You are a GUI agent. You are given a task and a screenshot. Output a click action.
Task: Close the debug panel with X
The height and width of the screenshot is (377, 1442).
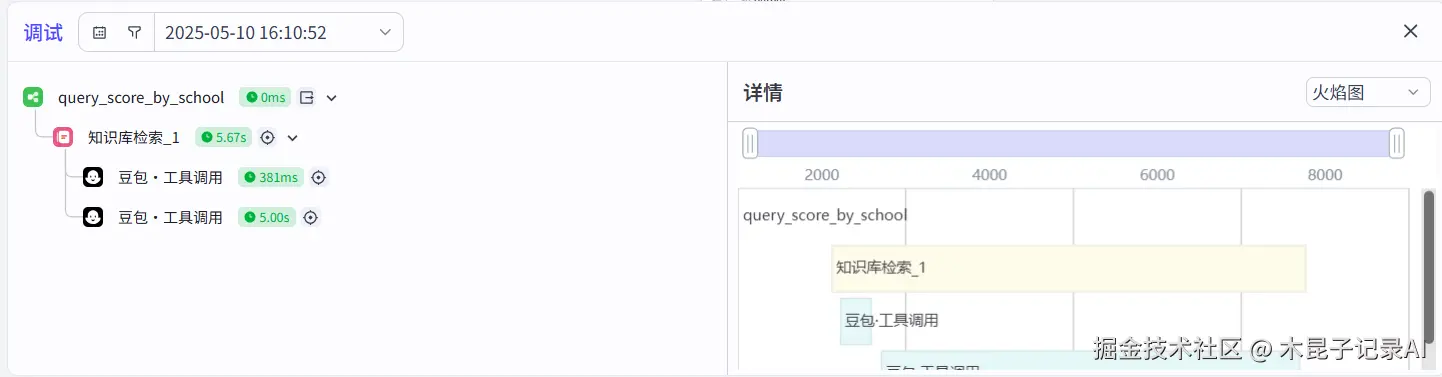(x=1411, y=31)
